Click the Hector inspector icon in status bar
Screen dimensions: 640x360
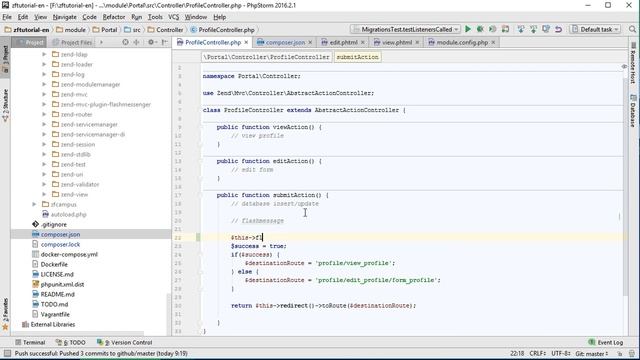[x=632, y=353]
